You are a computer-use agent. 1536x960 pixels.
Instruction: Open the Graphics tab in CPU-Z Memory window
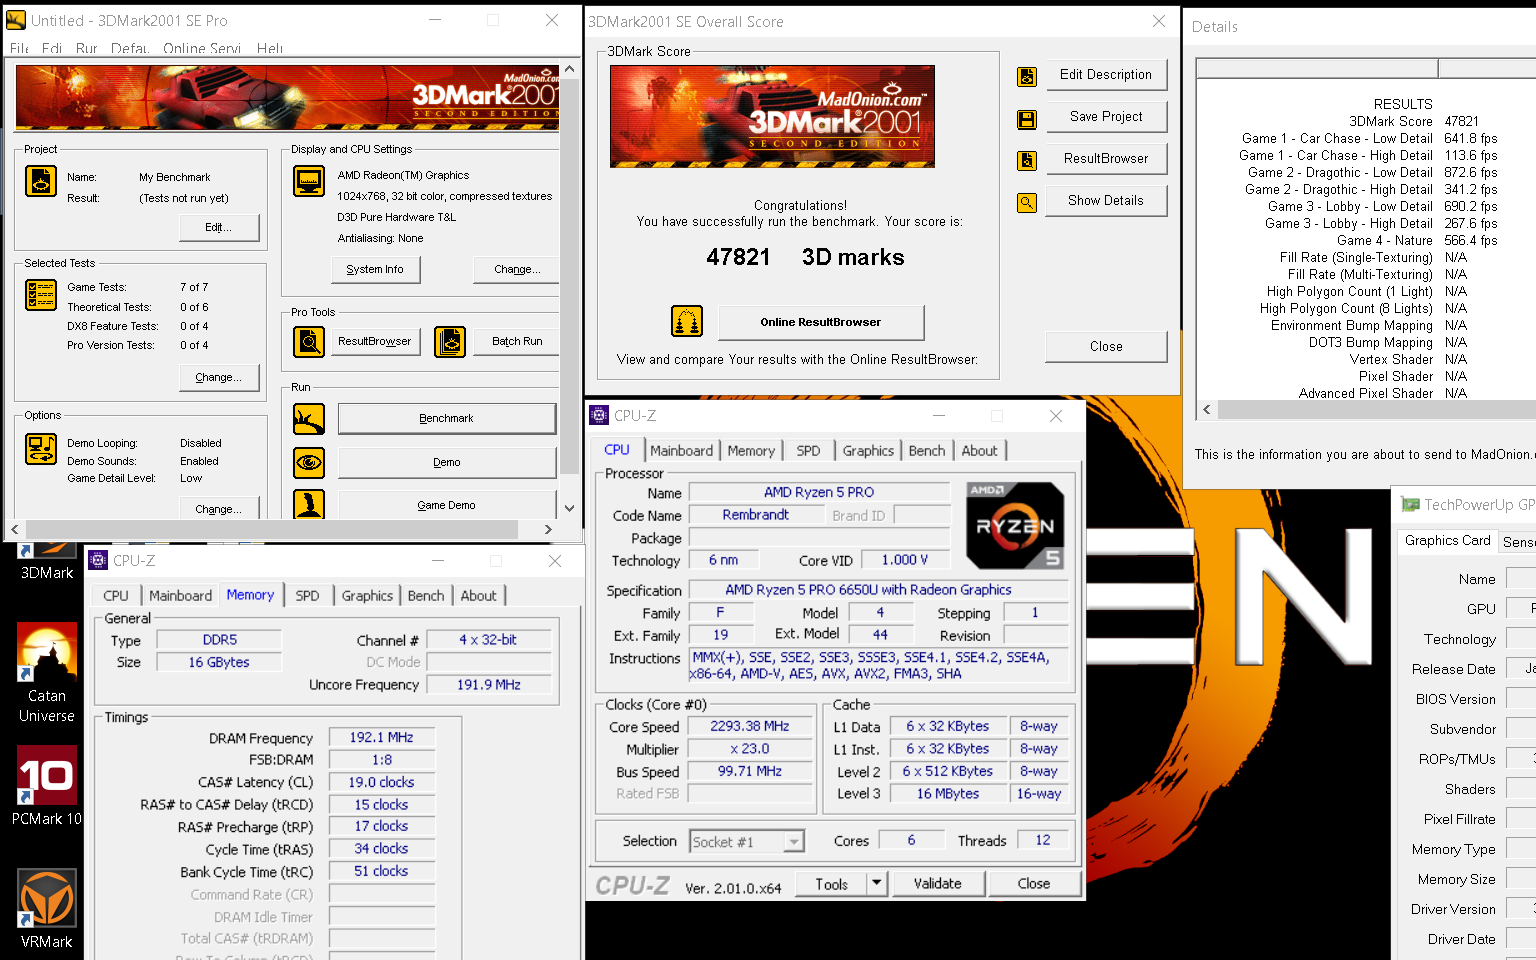point(367,596)
